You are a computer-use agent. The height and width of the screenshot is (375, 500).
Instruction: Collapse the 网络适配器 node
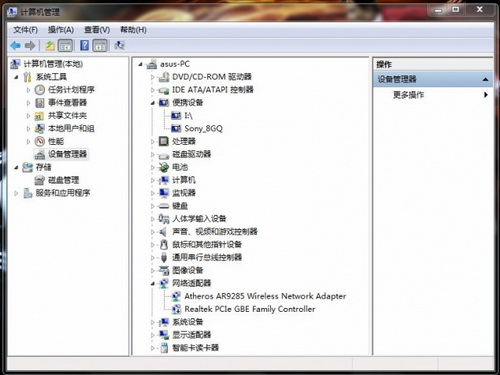click(x=152, y=283)
